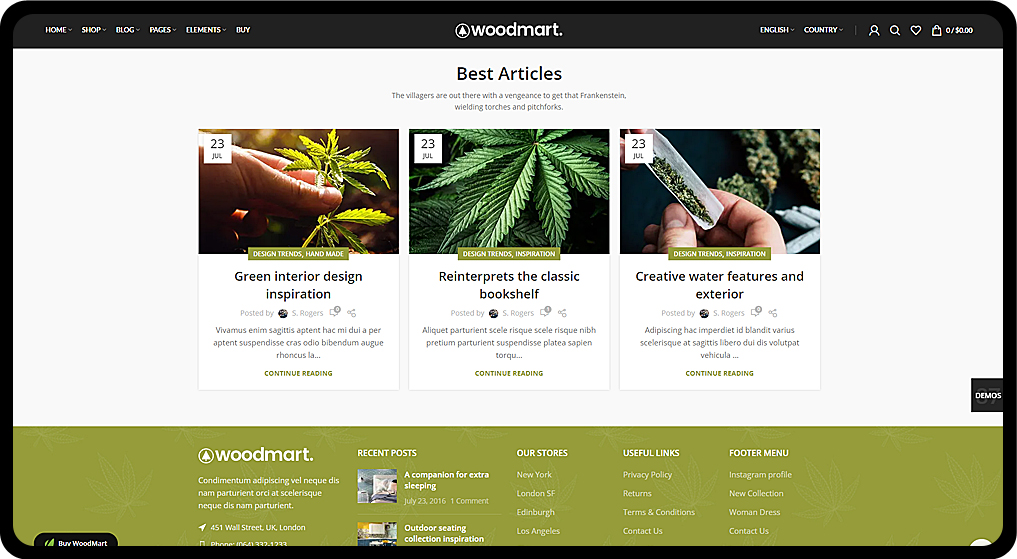1017x559 pixels.
Task: Click share icon on Reinterprets the classic bookshelf
Action: click(x=562, y=313)
